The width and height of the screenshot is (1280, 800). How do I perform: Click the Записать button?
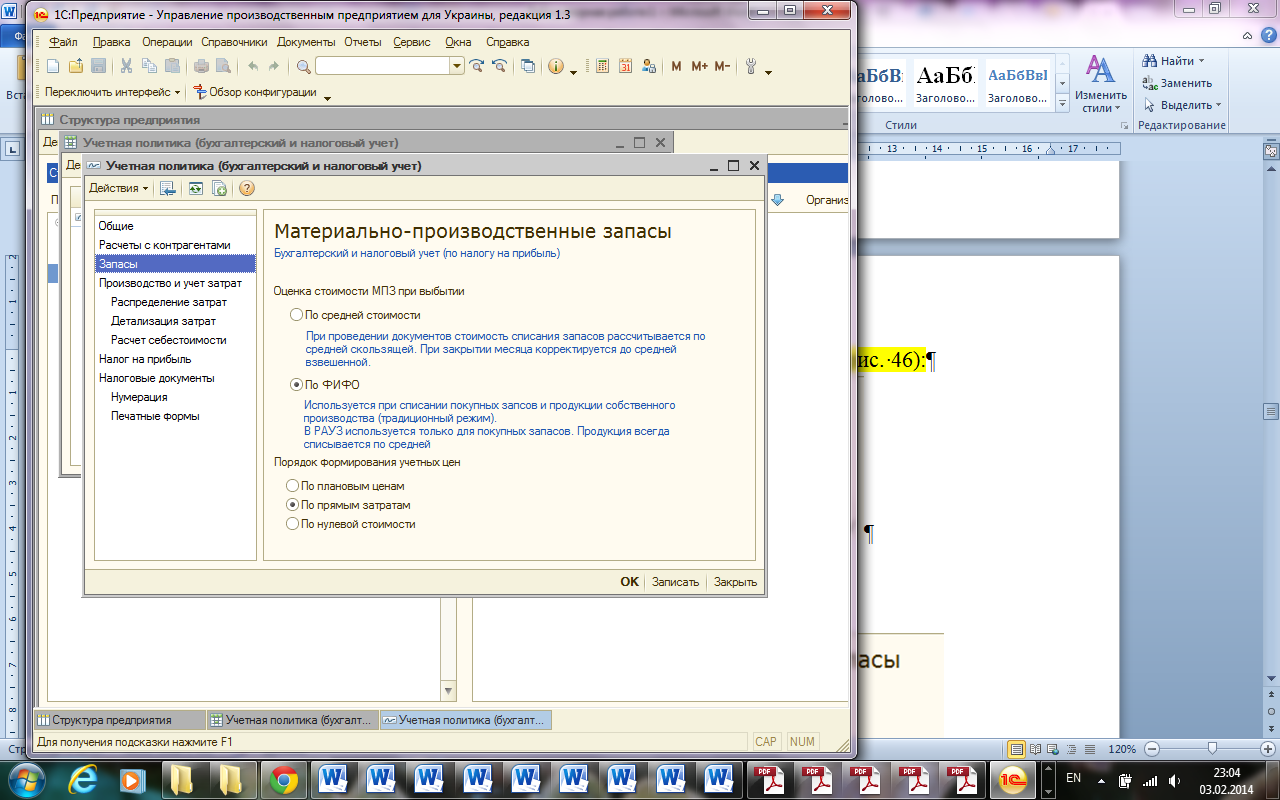coord(675,582)
